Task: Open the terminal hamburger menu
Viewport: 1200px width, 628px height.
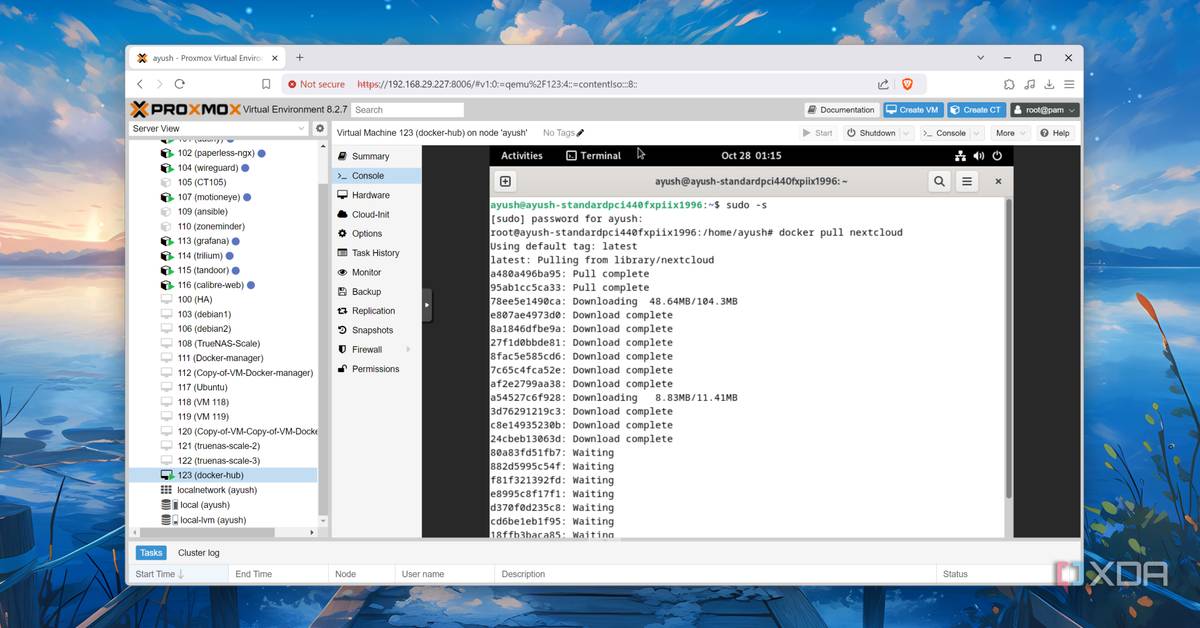Action: coord(967,182)
